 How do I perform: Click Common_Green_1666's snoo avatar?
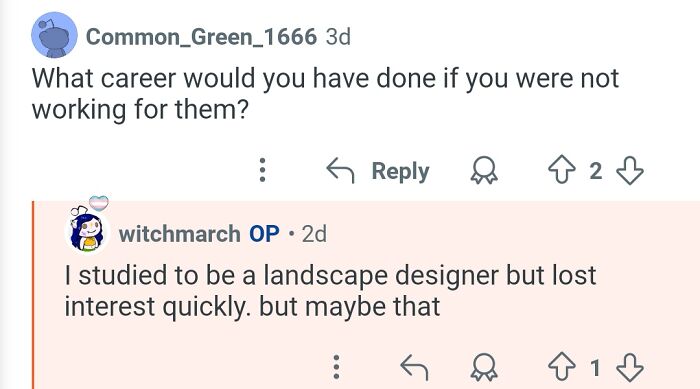54,35
